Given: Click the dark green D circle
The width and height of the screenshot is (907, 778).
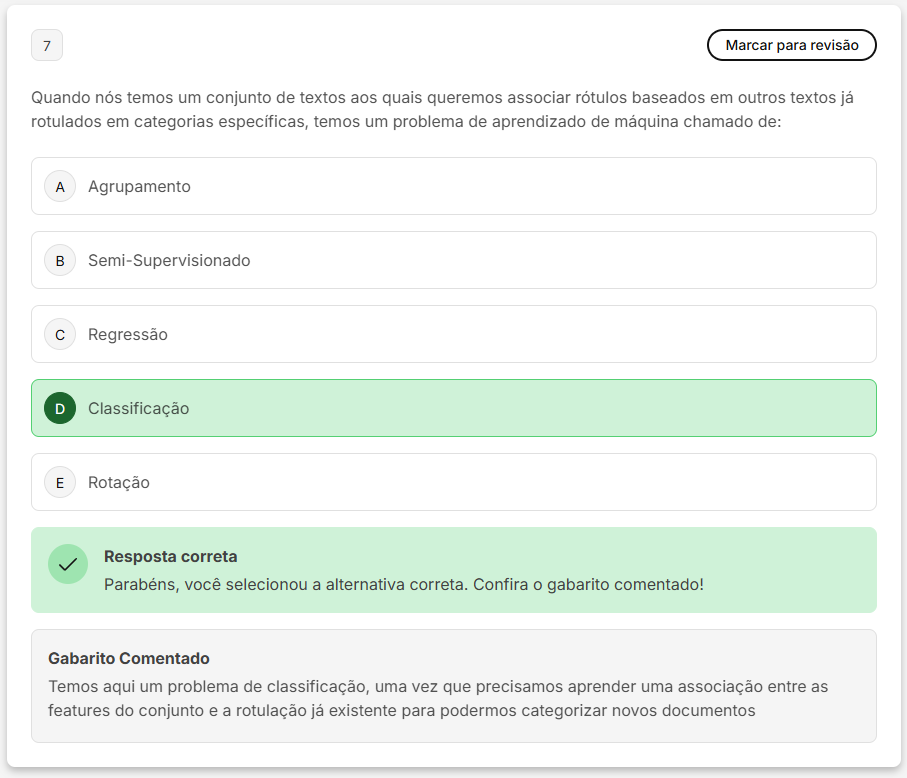Looking at the screenshot, I should pyautogui.click(x=60, y=408).
